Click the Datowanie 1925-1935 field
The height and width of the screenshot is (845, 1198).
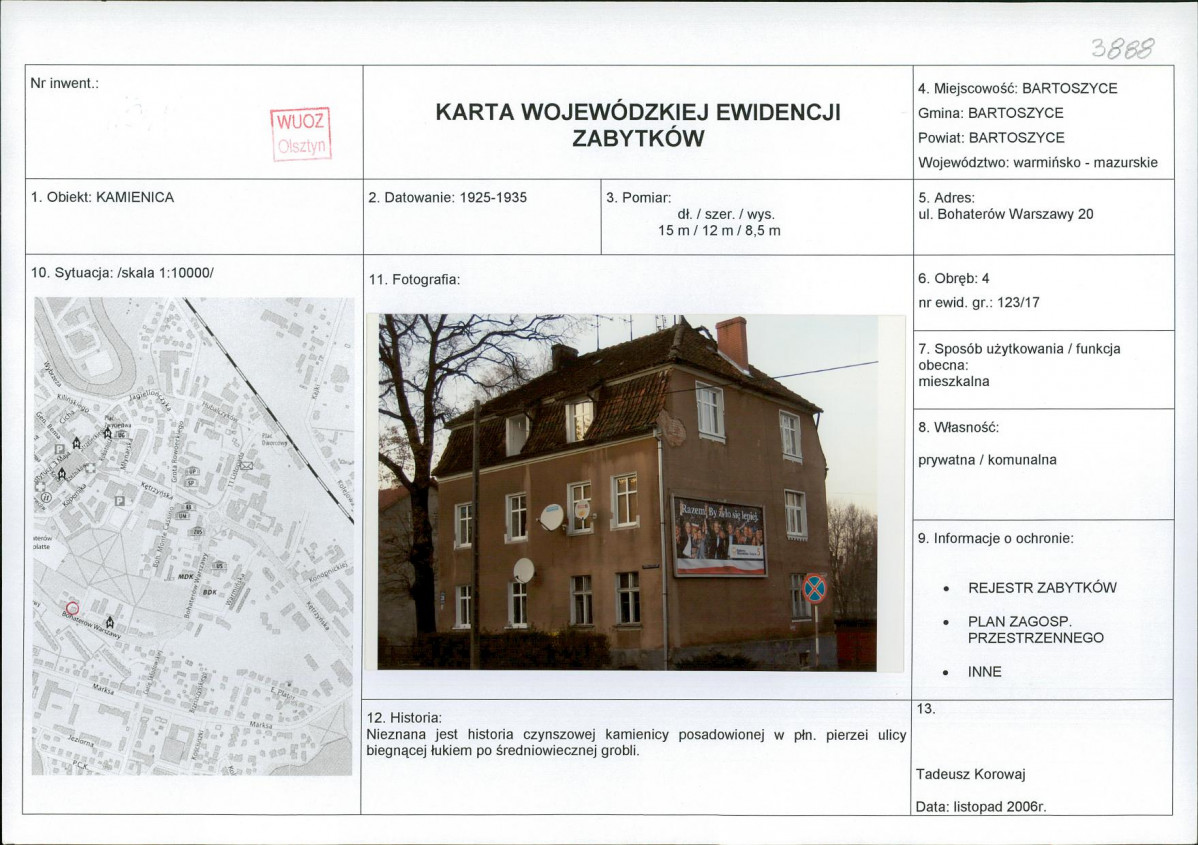point(482,217)
